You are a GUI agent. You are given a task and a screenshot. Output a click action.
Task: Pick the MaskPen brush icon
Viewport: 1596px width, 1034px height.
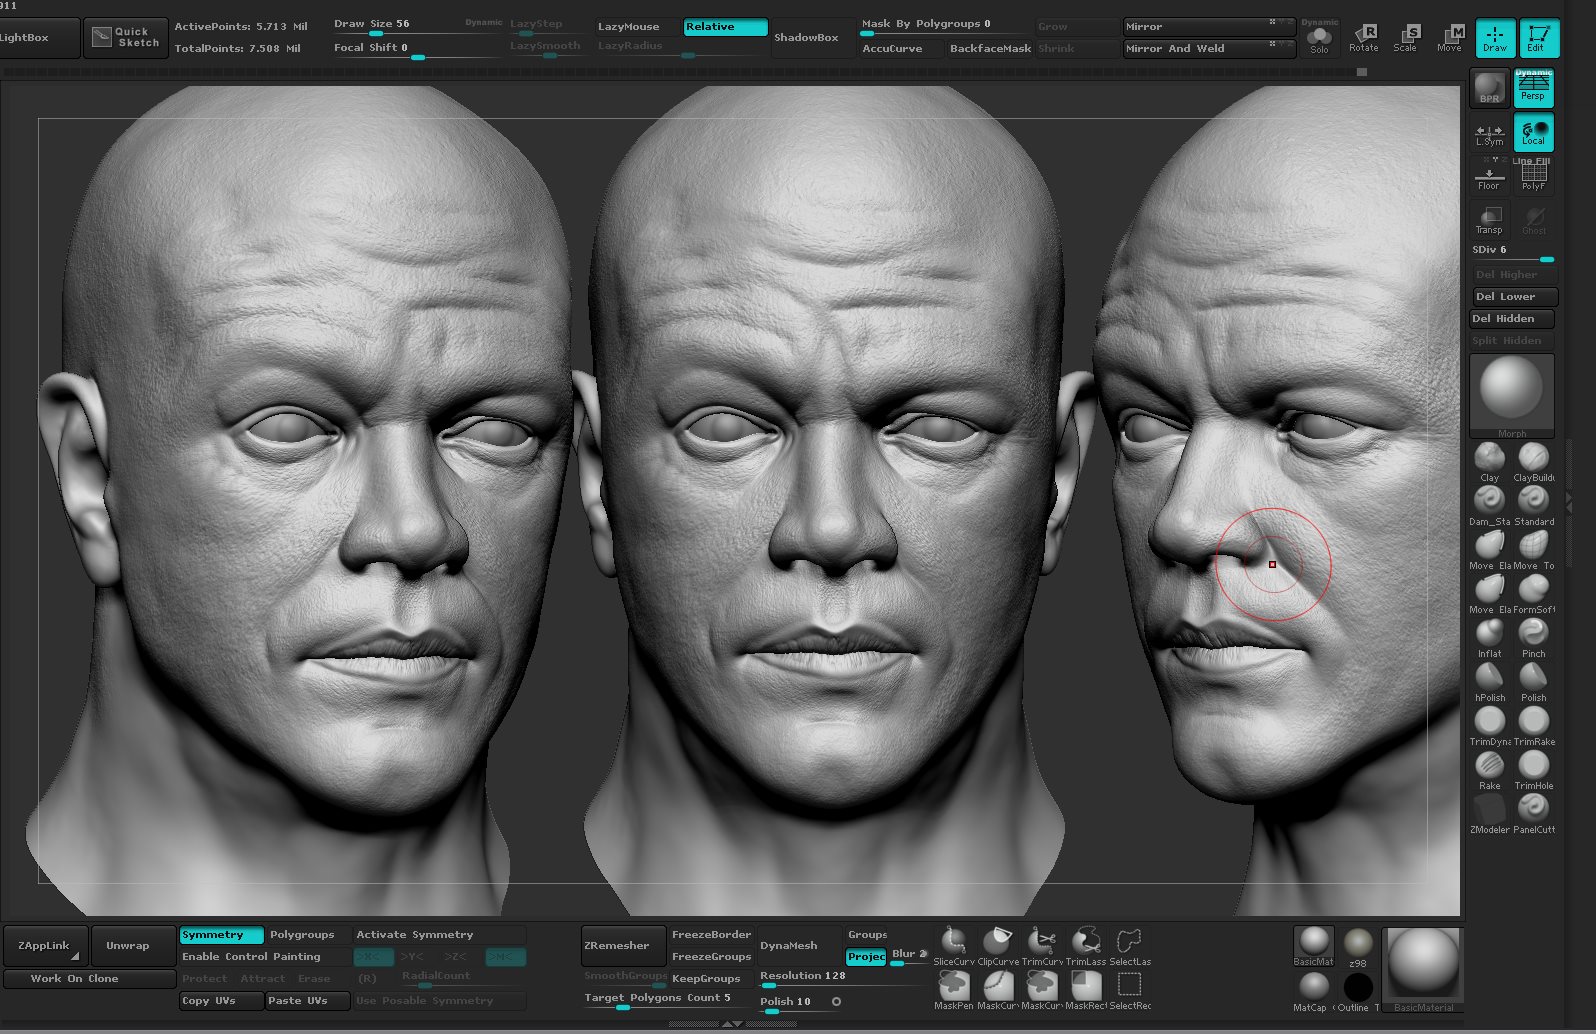click(x=954, y=985)
